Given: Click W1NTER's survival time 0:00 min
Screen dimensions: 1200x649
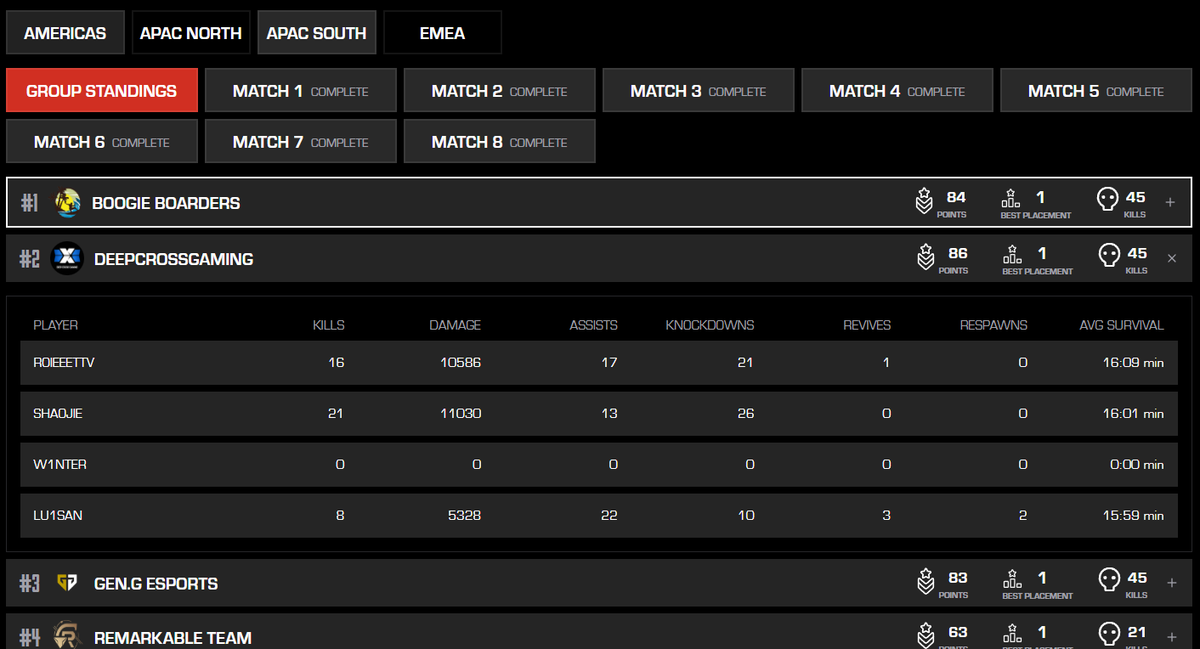Looking at the screenshot, I should pyautogui.click(x=1137, y=465).
